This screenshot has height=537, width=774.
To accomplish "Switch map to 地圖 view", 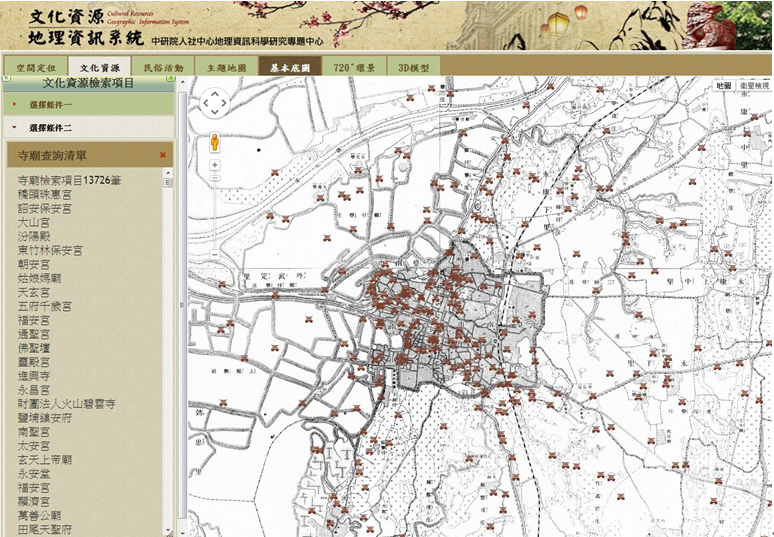I will pyautogui.click(x=724, y=87).
